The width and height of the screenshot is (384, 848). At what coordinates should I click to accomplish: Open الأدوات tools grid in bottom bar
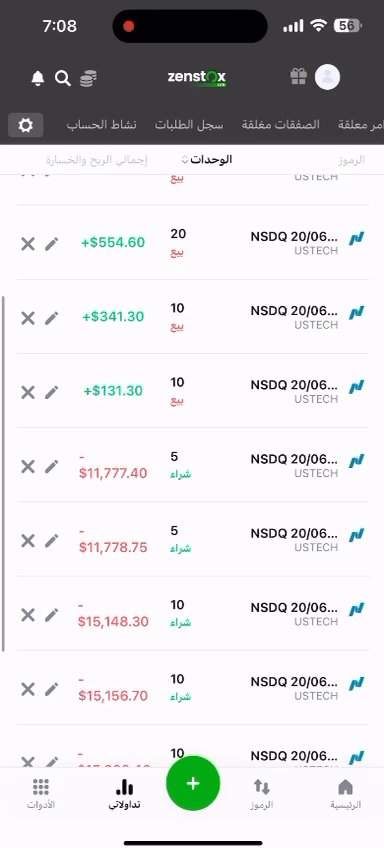point(41,794)
